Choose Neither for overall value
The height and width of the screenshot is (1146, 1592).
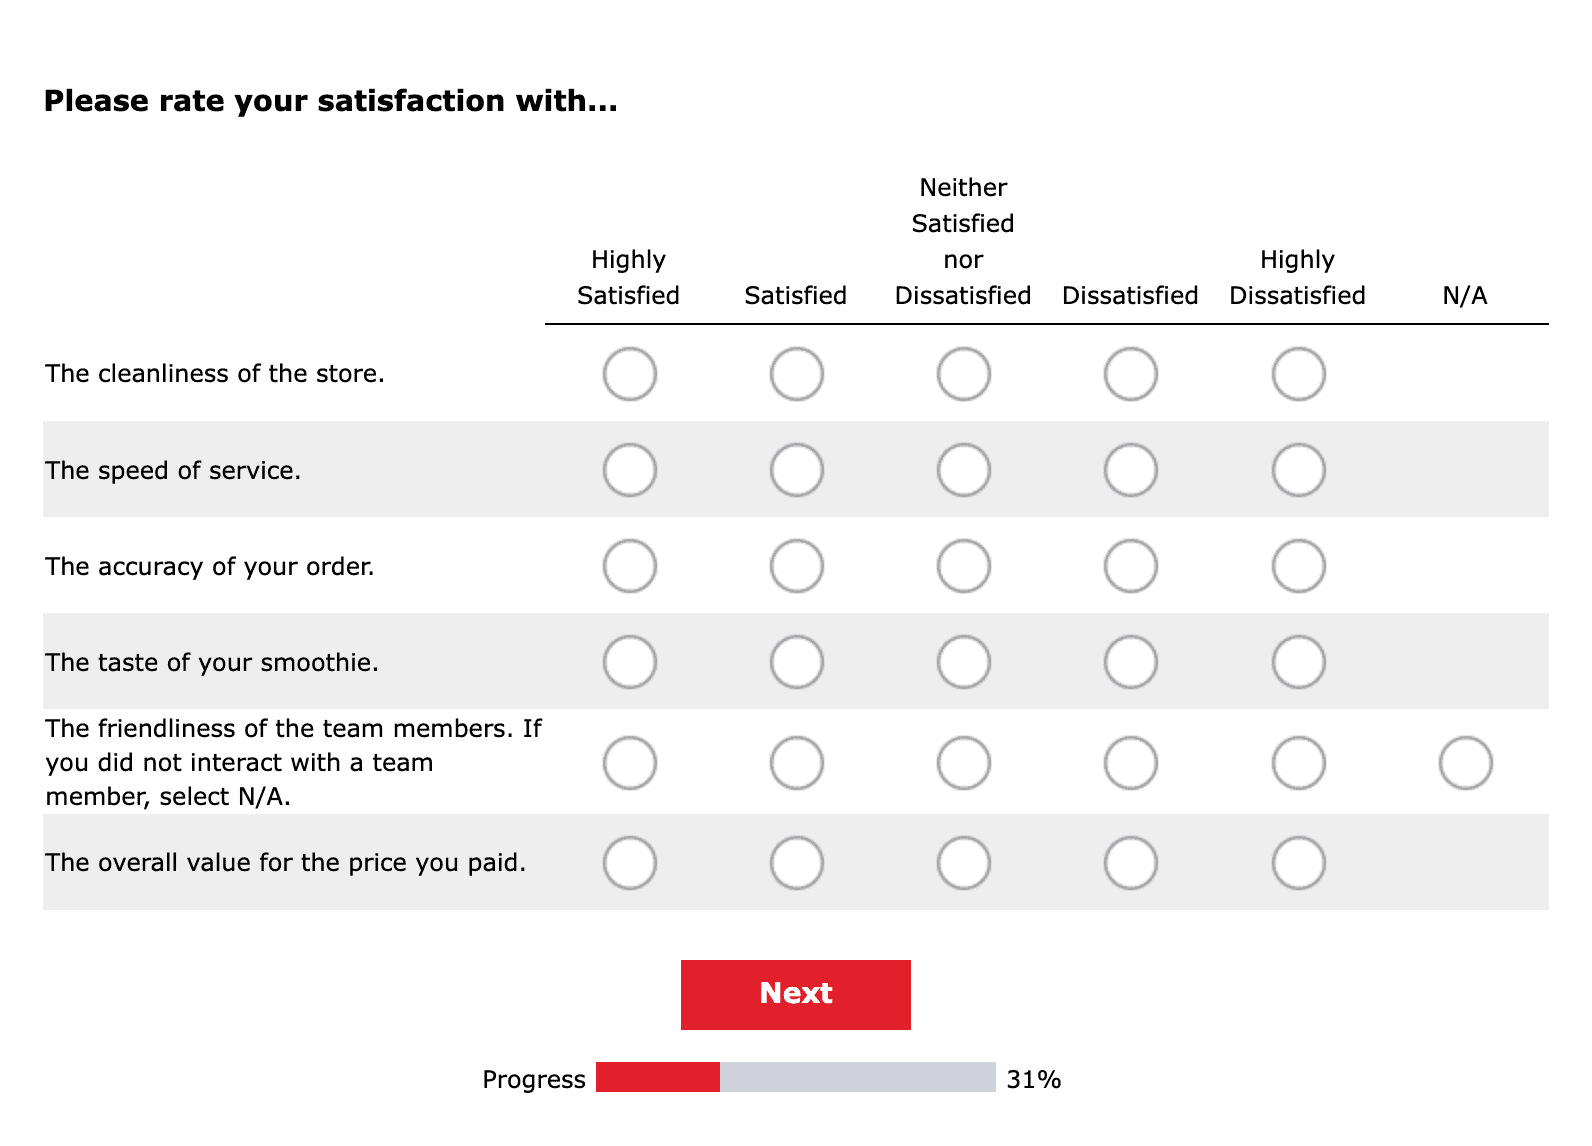tap(964, 863)
